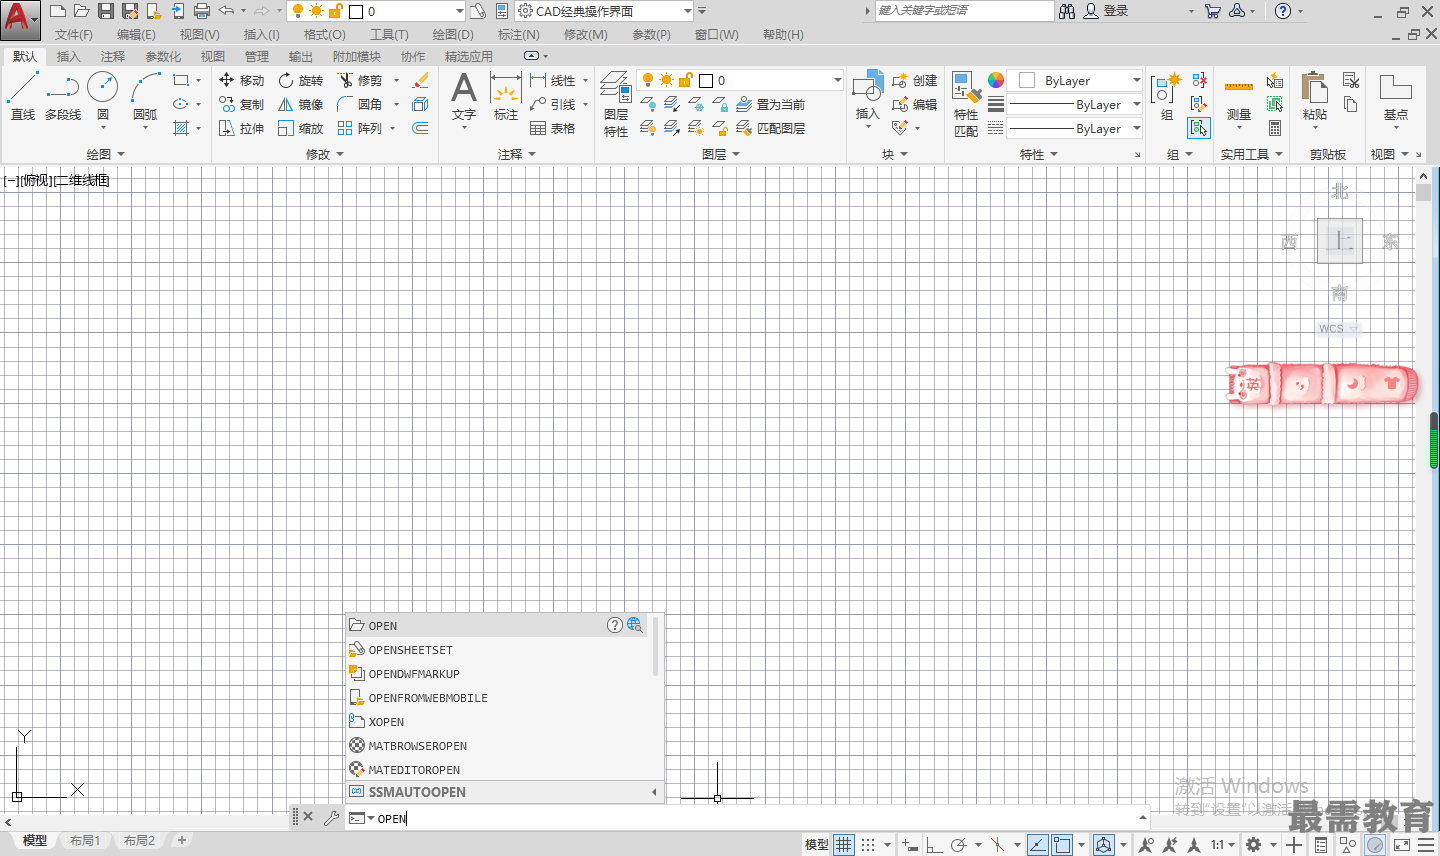Select the Line (直线) drawing tool
This screenshot has width=1440, height=856.
pos(23,97)
